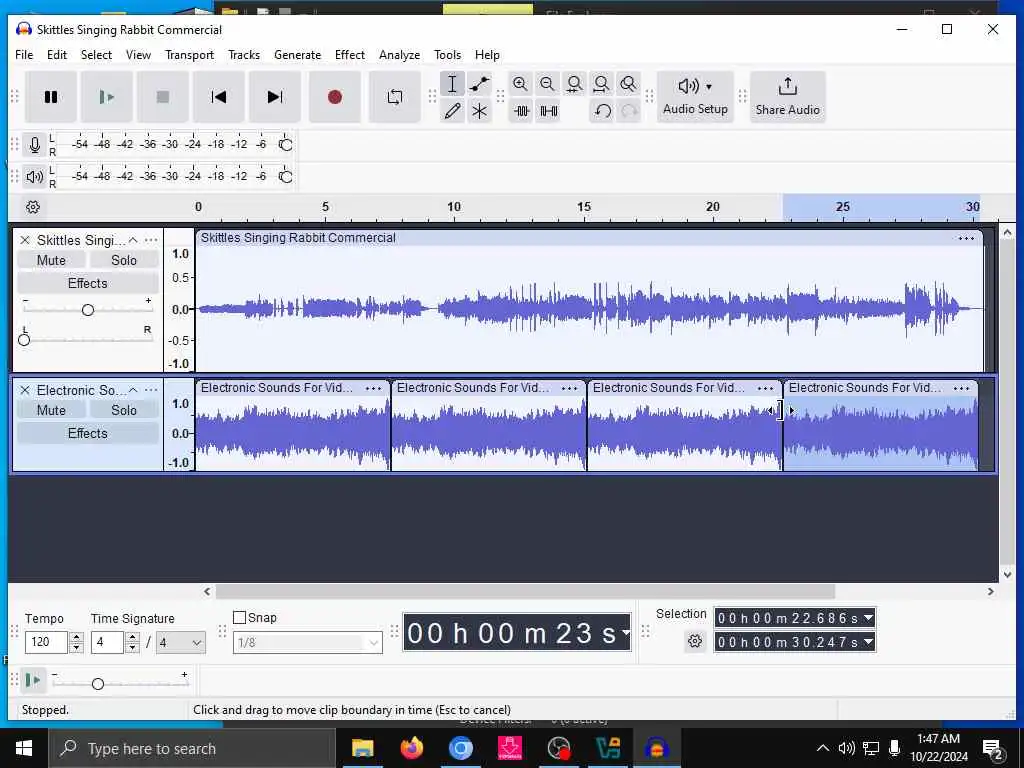Start recording with the Record button
The height and width of the screenshot is (768, 1024).
[335, 97]
